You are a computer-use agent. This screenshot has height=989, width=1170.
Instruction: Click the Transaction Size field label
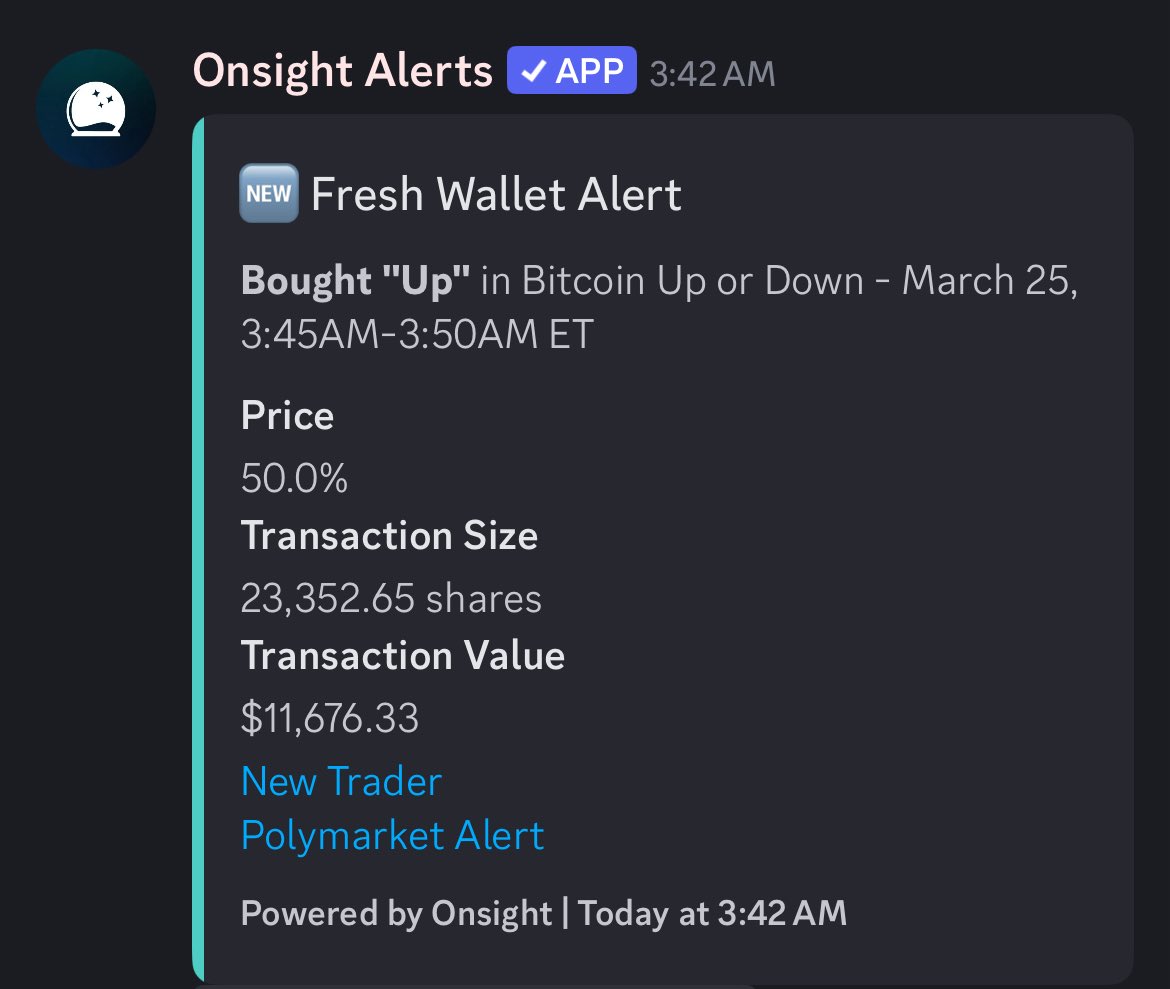(x=389, y=537)
